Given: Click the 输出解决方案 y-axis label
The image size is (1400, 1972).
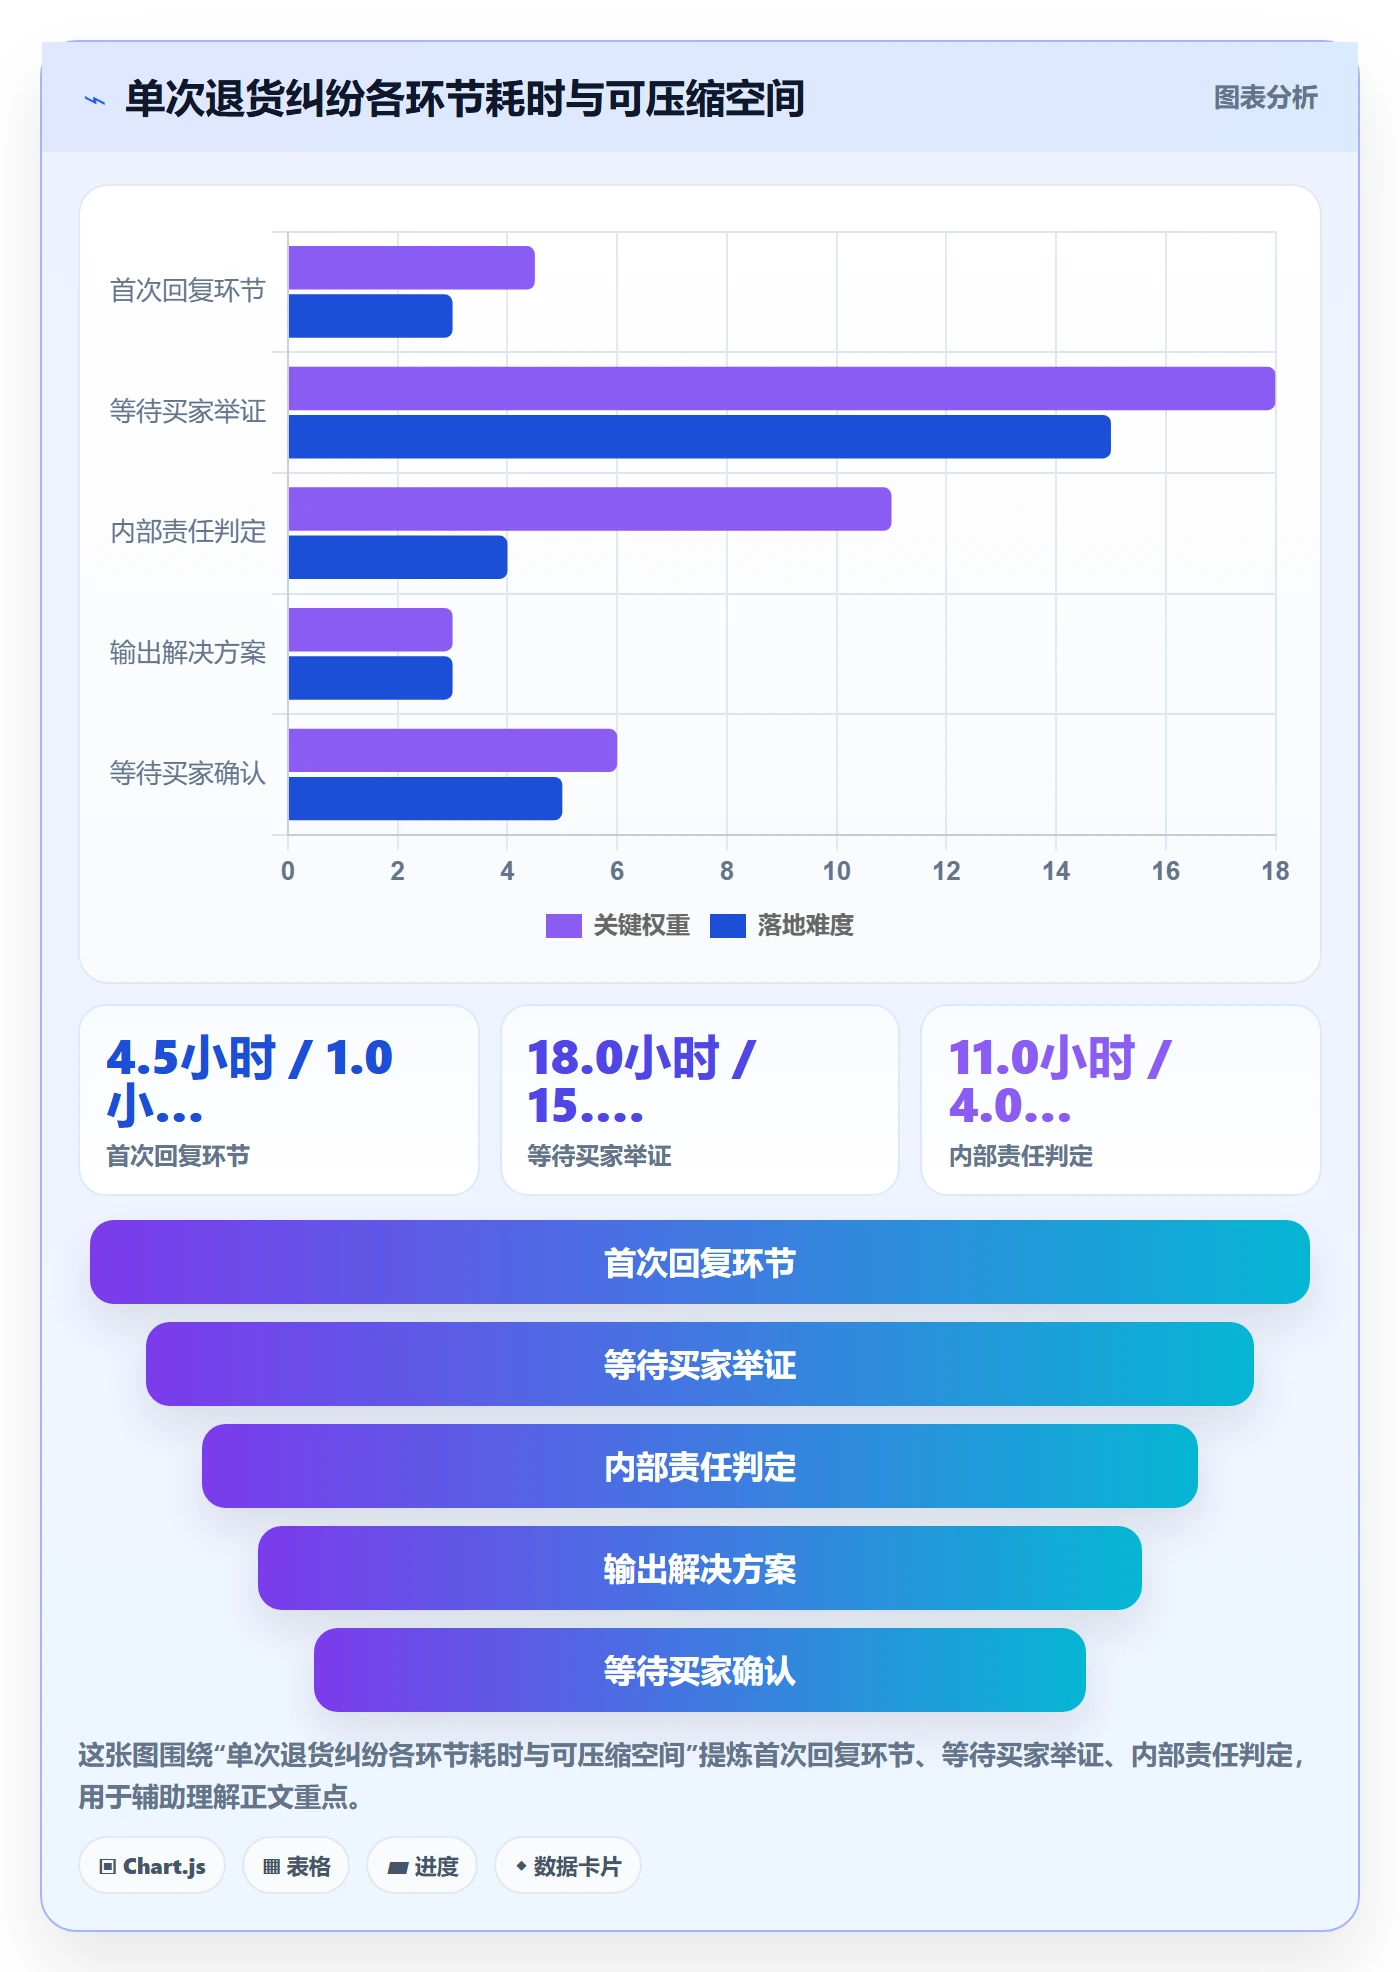Looking at the screenshot, I should (188, 653).
